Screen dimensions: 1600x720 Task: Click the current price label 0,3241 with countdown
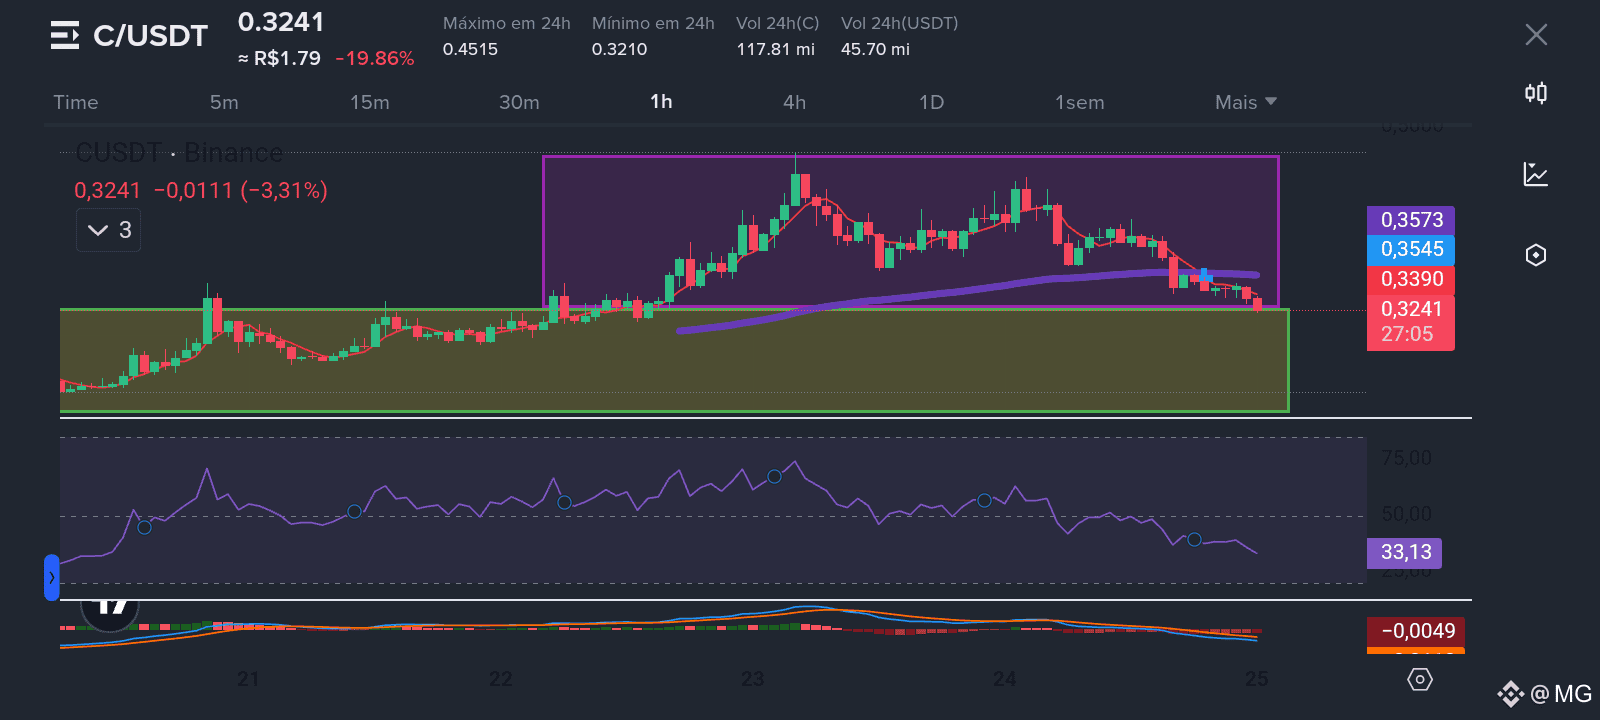(x=1411, y=322)
